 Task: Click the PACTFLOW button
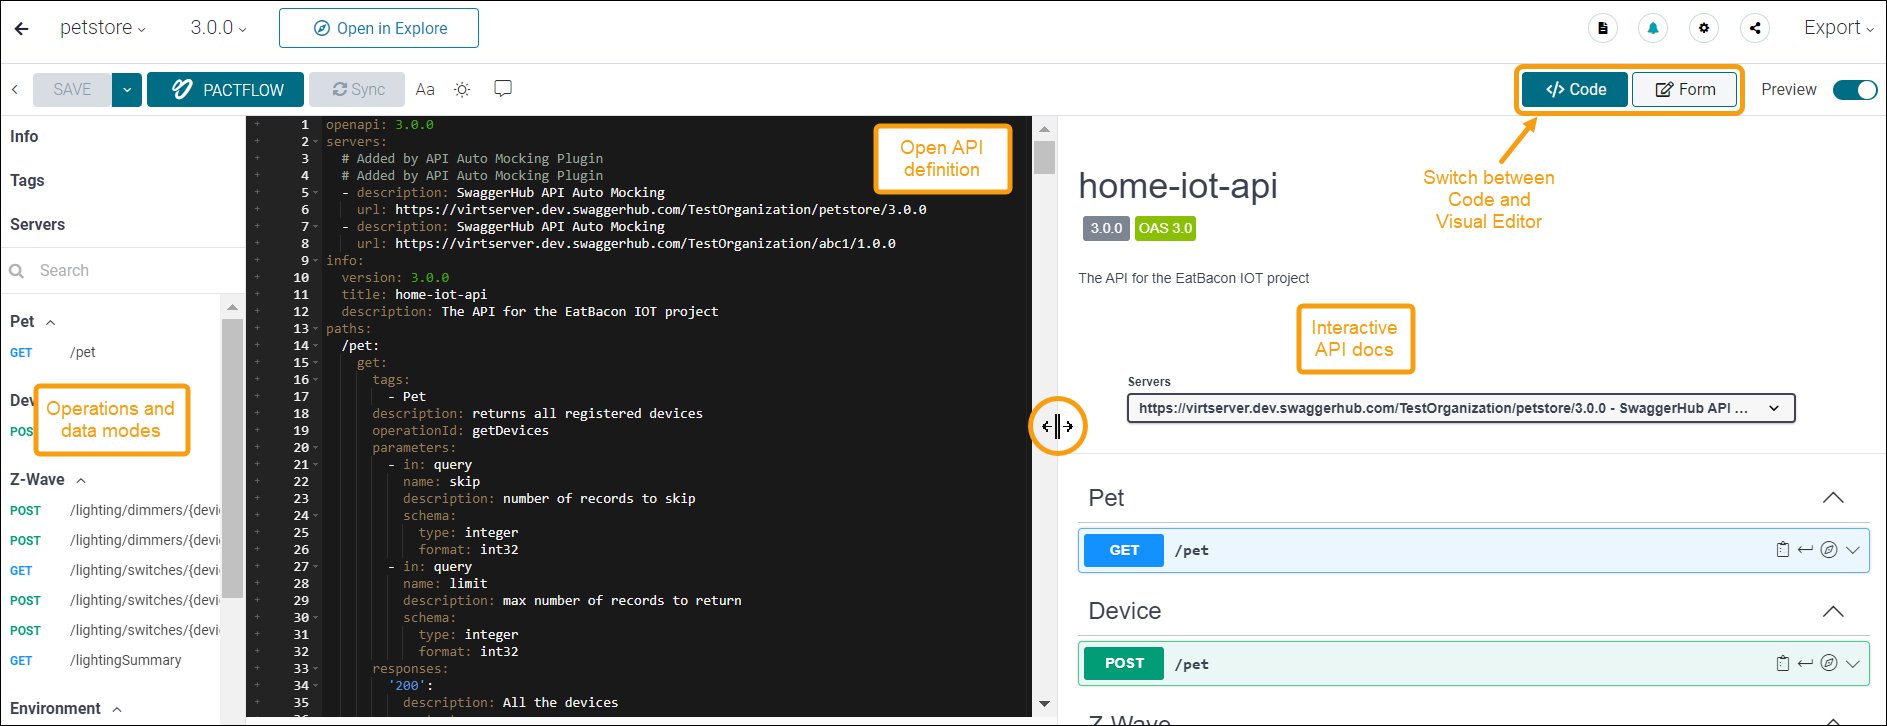click(227, 90)
